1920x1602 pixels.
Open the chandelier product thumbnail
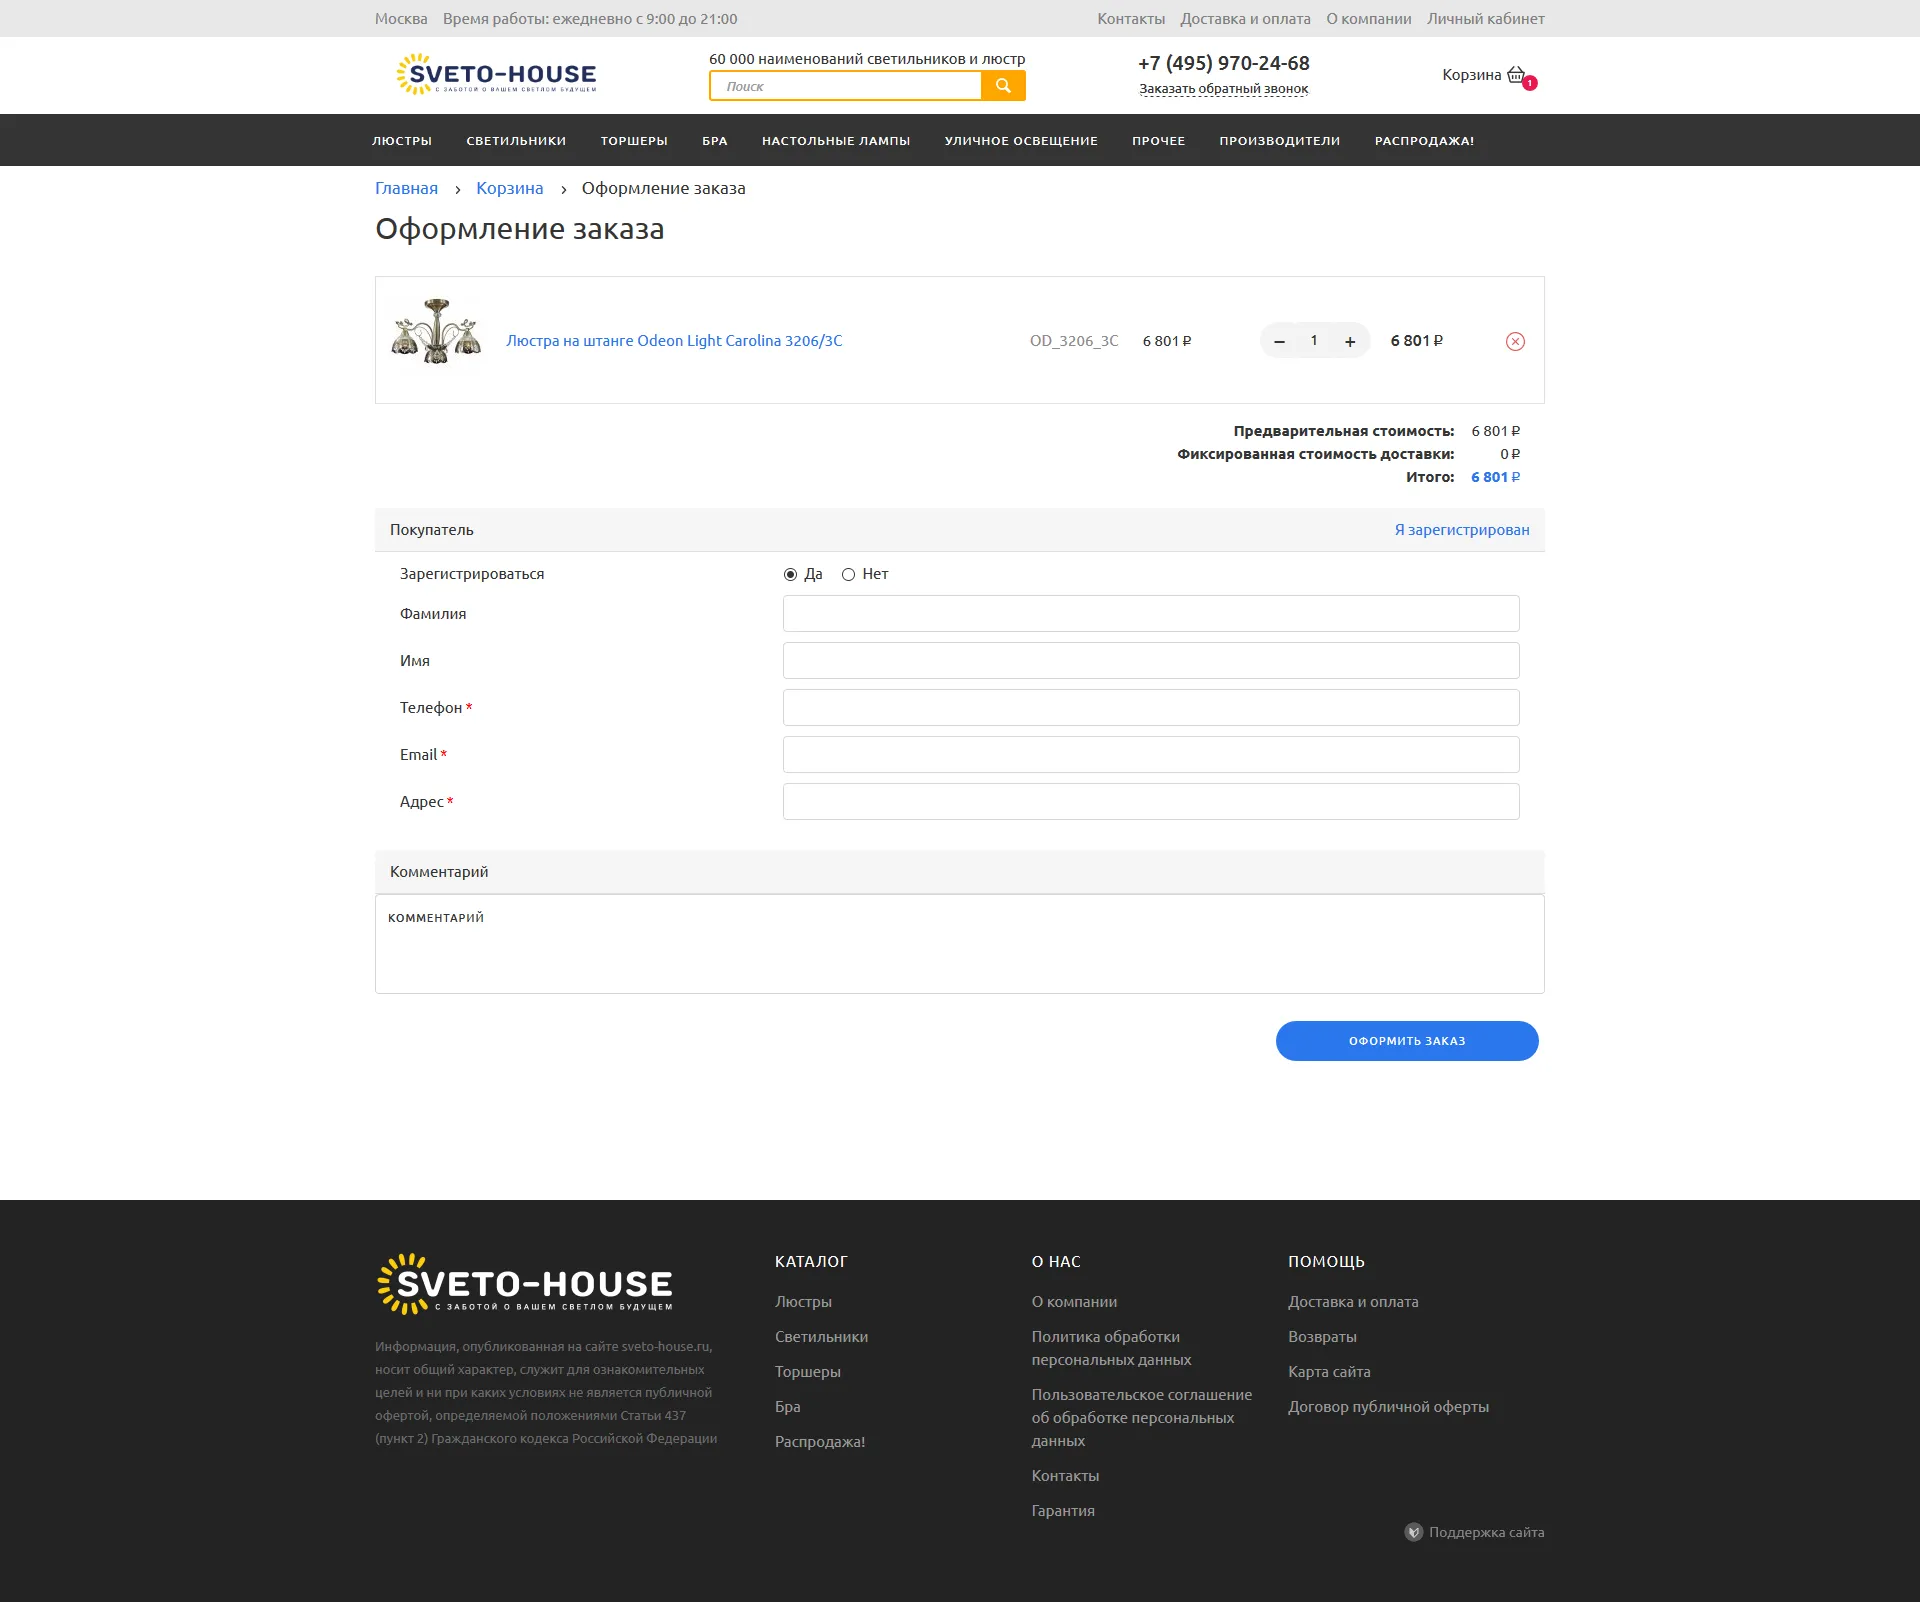(436, 332)
